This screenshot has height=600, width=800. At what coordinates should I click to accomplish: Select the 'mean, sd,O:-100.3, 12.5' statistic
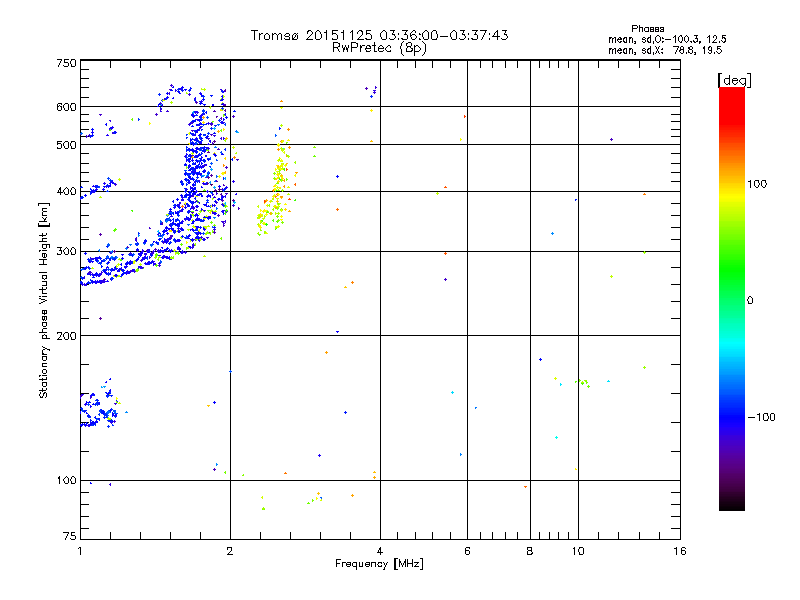pyautogui.click(x=667, y=39)
